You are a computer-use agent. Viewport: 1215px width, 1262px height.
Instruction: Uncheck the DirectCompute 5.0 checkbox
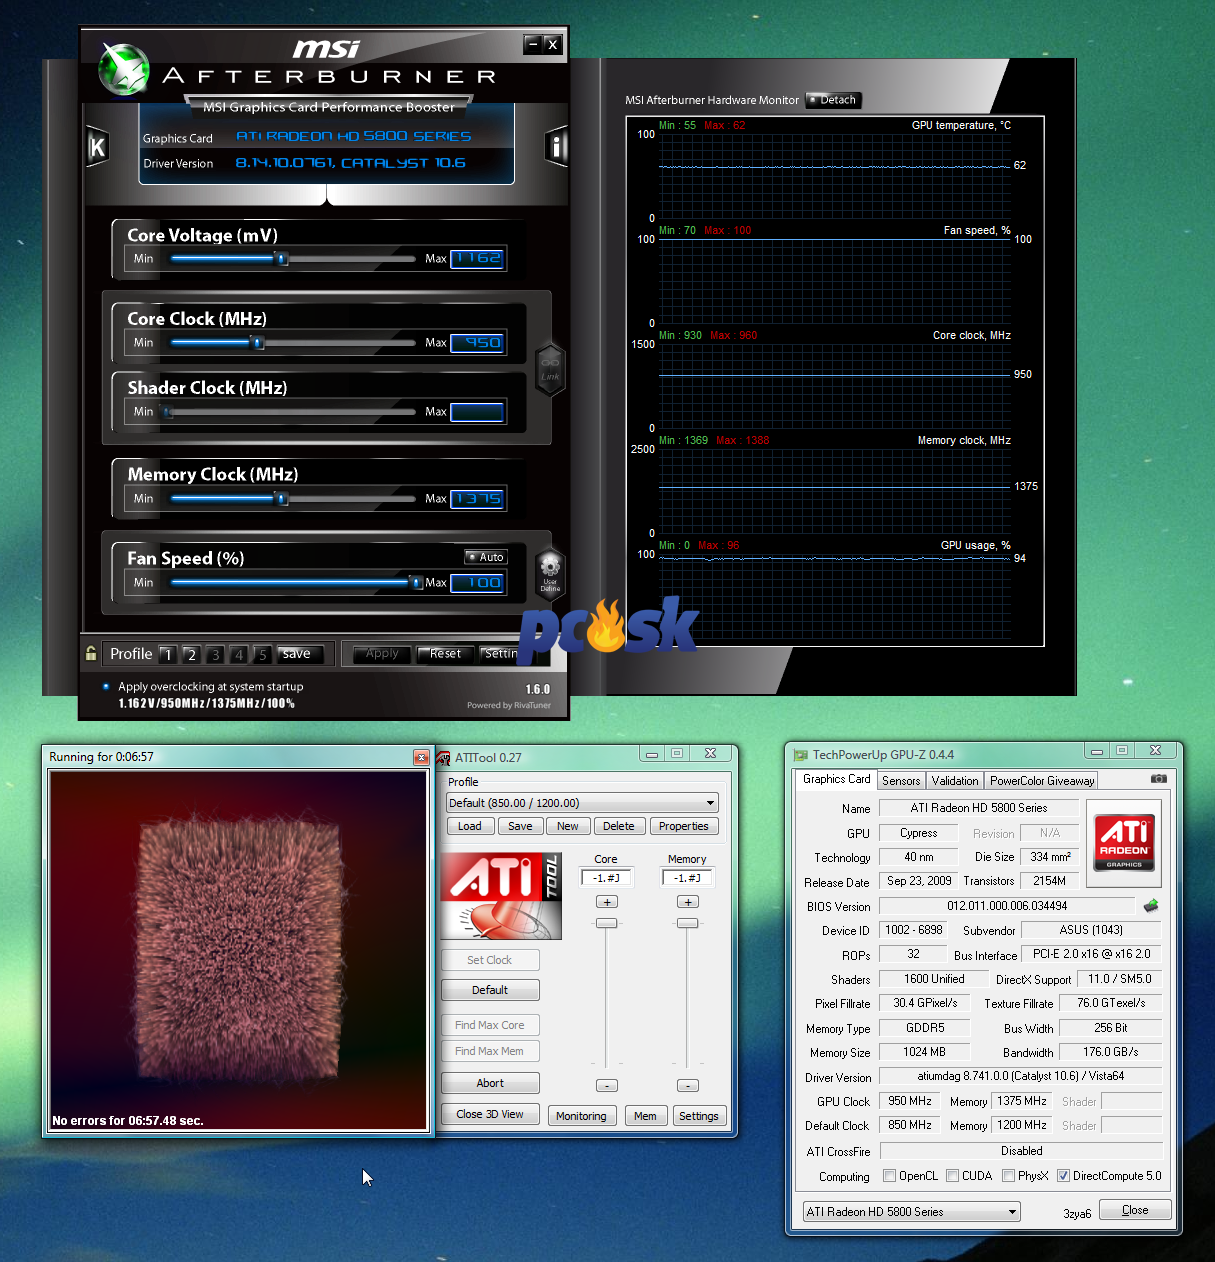tap(1063, 1176)
